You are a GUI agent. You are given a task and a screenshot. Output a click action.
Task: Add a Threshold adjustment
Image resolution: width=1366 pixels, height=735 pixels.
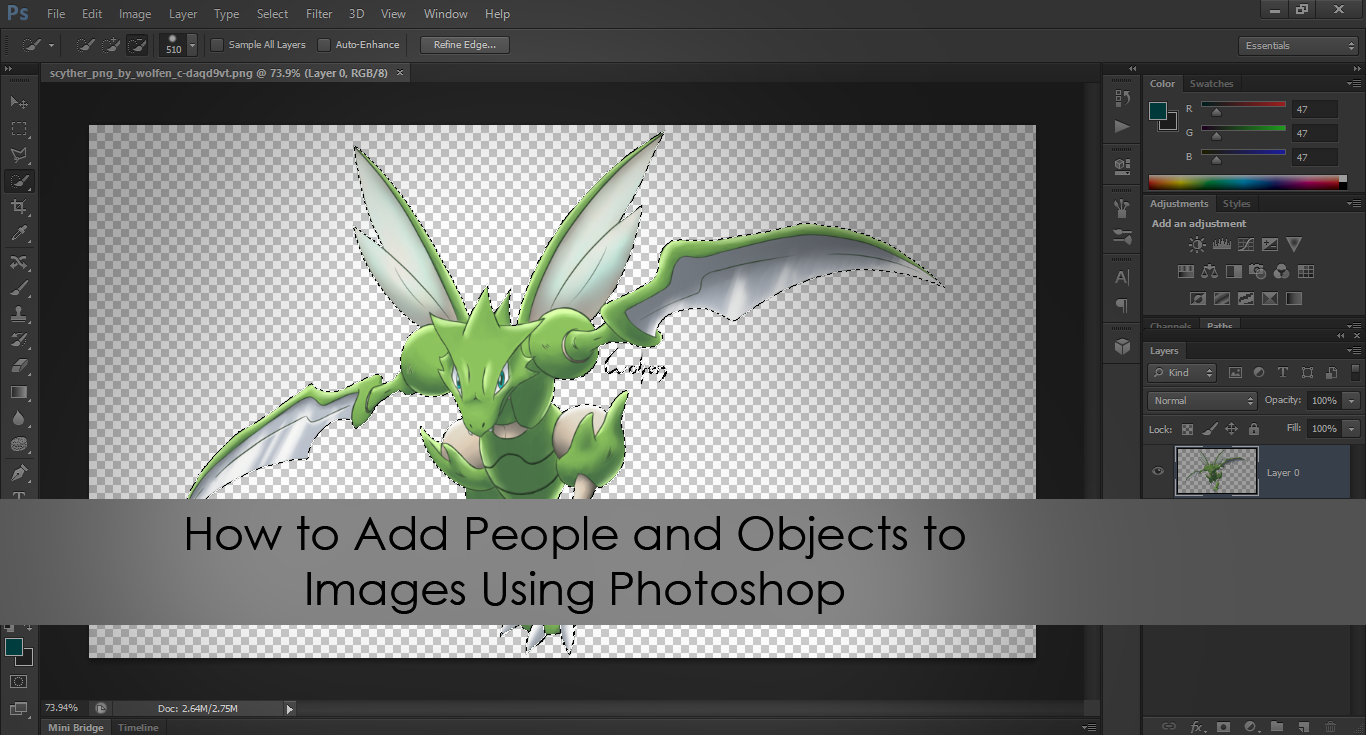[x=1246, y=298]
